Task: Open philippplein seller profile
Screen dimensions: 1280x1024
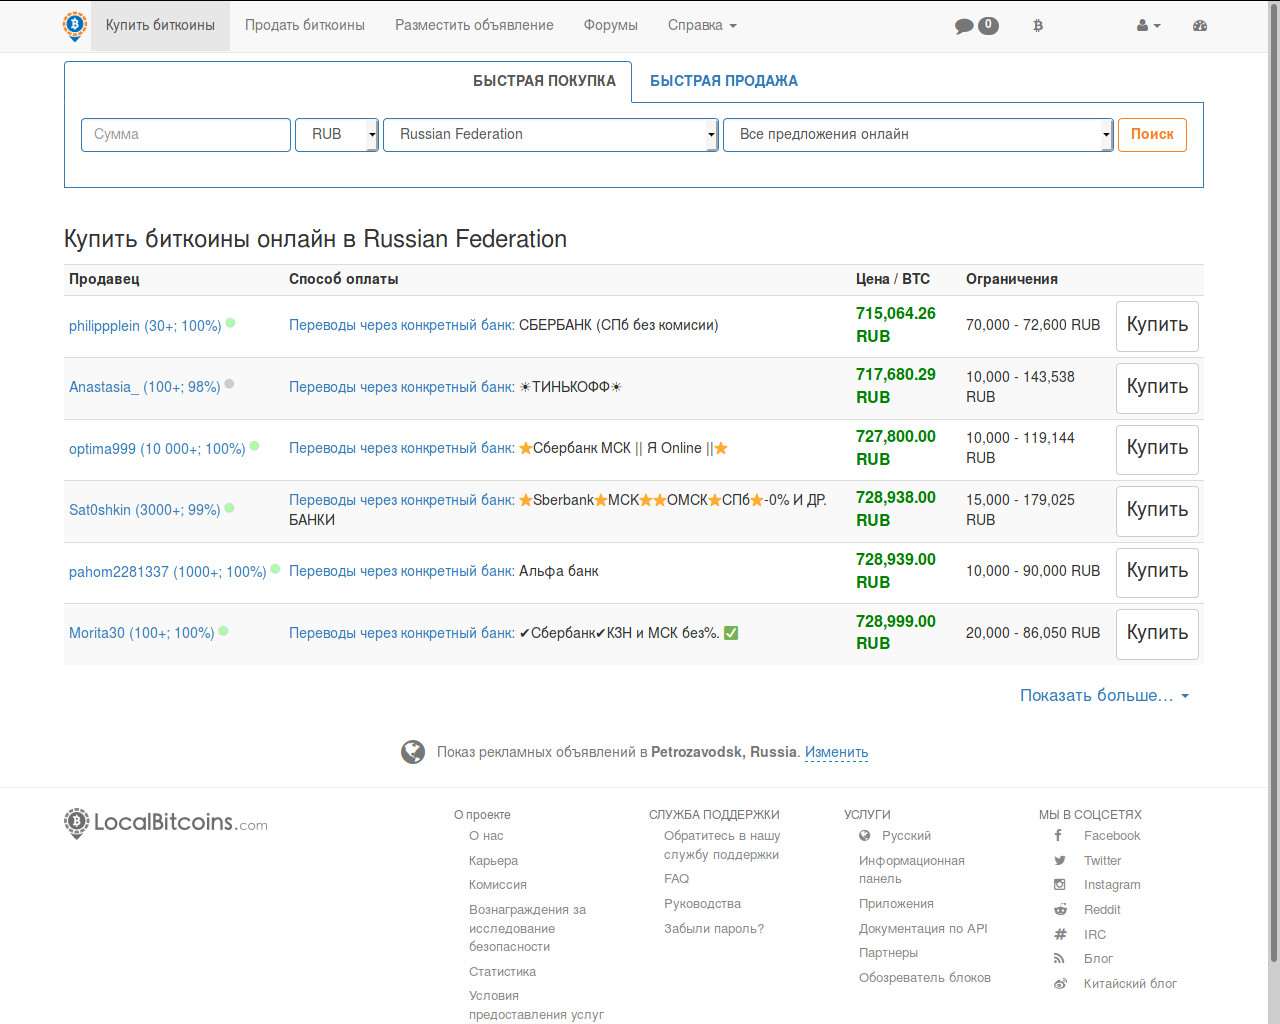Action: click(x=145, y=326)
